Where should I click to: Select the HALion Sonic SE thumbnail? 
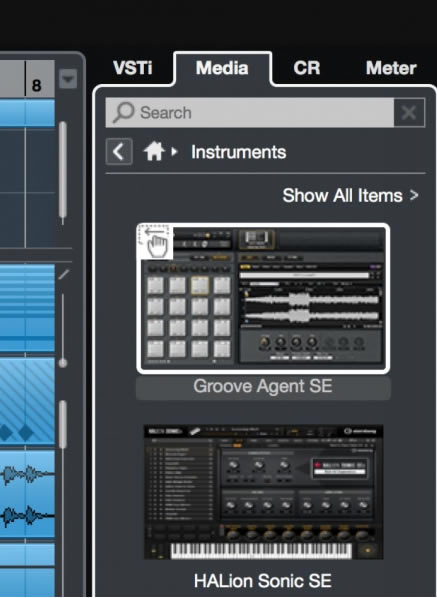[263, 492]
